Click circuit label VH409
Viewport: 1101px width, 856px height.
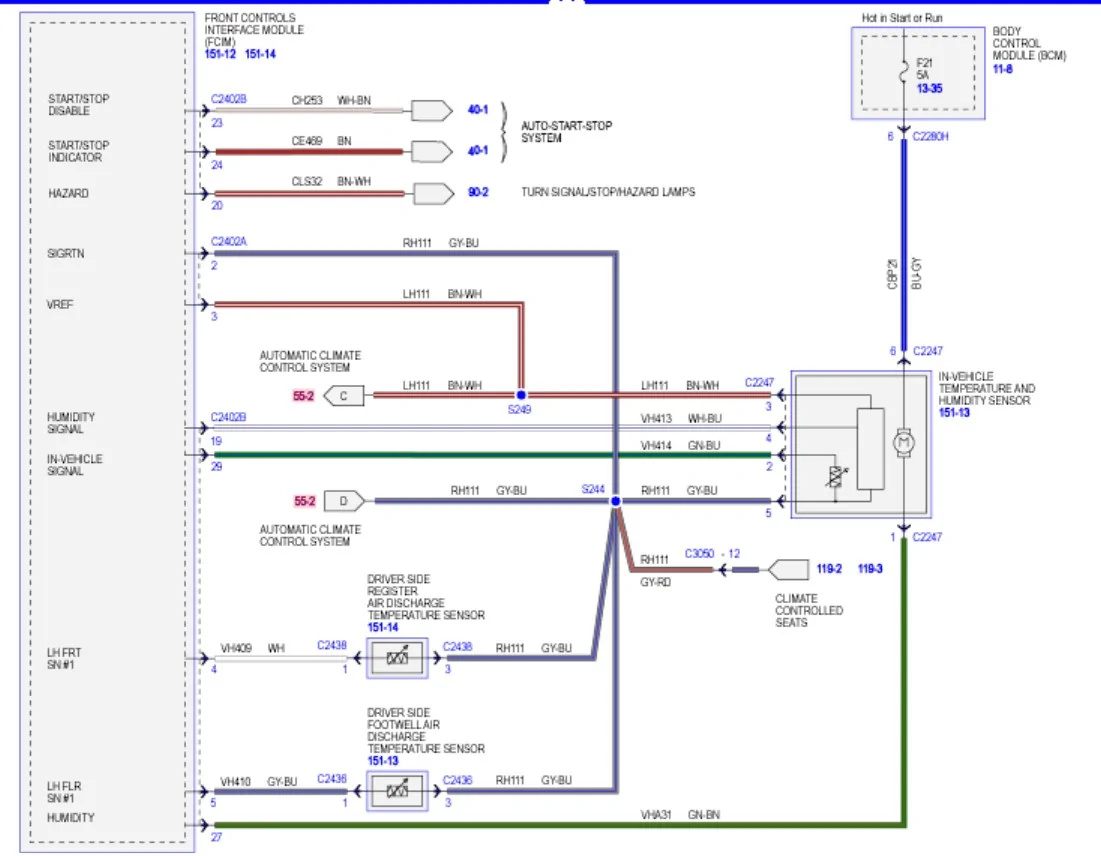[236, 648]
